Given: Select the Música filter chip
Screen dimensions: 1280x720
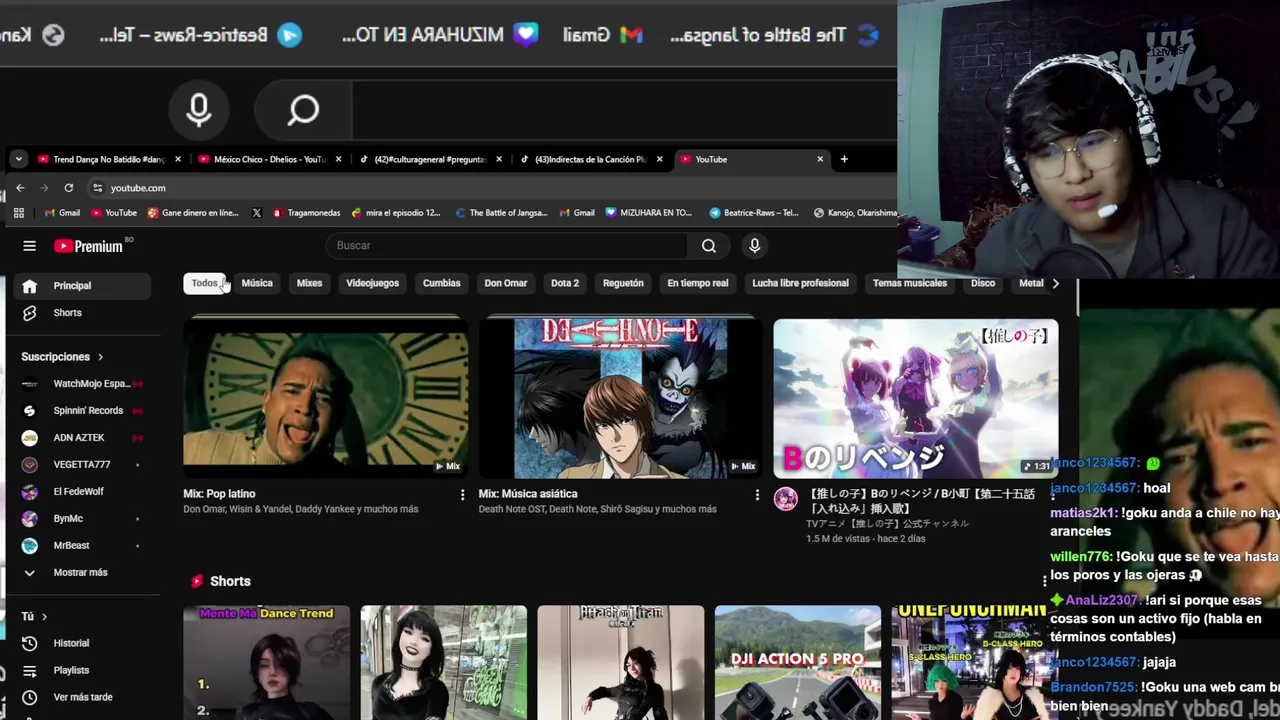Looking at the screenshot, I should pos(257,284).
